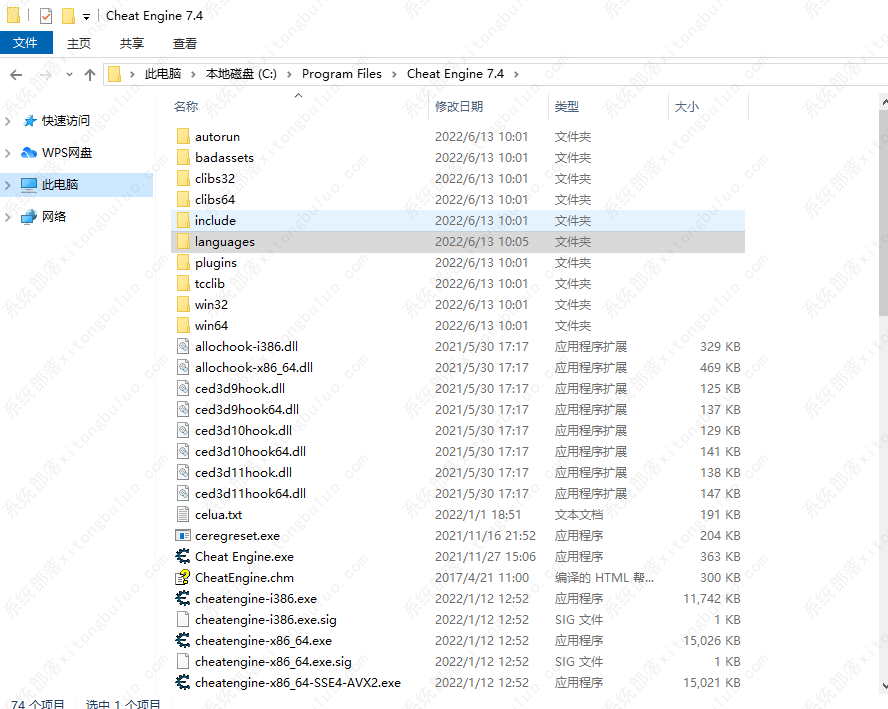This screenshot has height=709, width=888.
Task: Click the Cheat Engine.exe application icon
Action: click(x=183, y=557)
